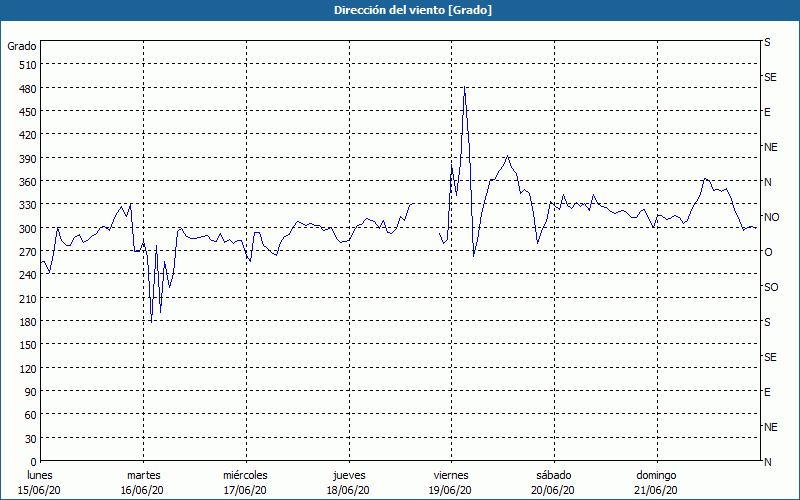
Task: Select the 'N' compass label beside 360
Action: point(768,182)
